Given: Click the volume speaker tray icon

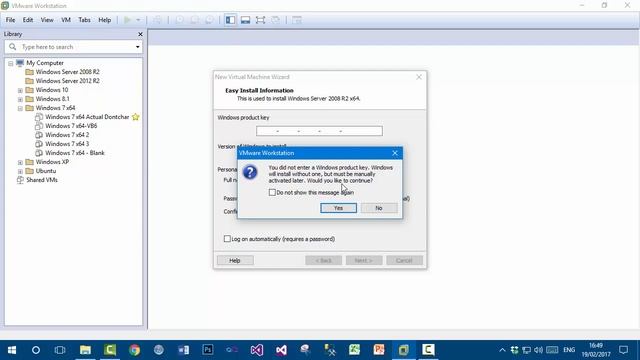Looking at the screenshot, I should [539, 350].
